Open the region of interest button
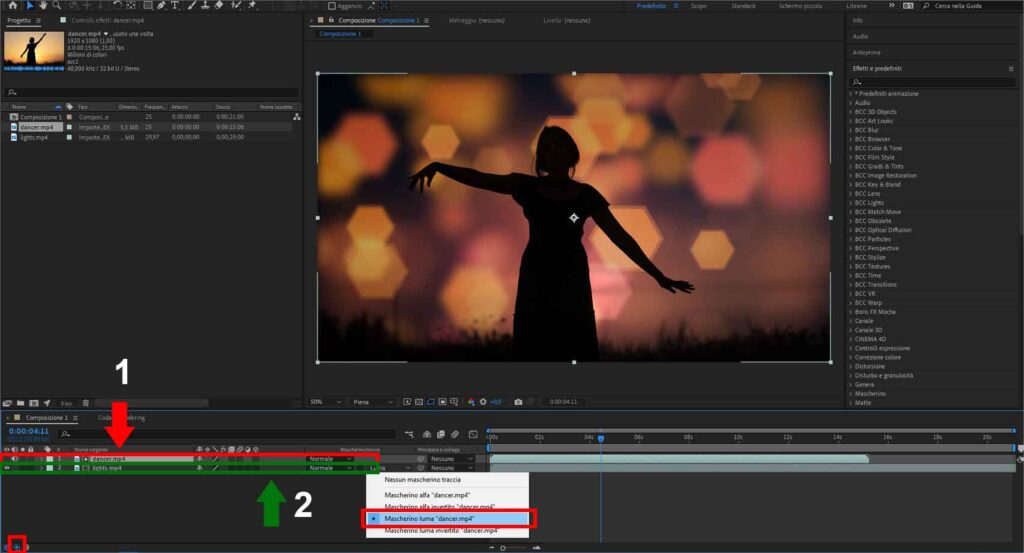The height and width of the screenshot is (553, 1024). pos(442,402)
